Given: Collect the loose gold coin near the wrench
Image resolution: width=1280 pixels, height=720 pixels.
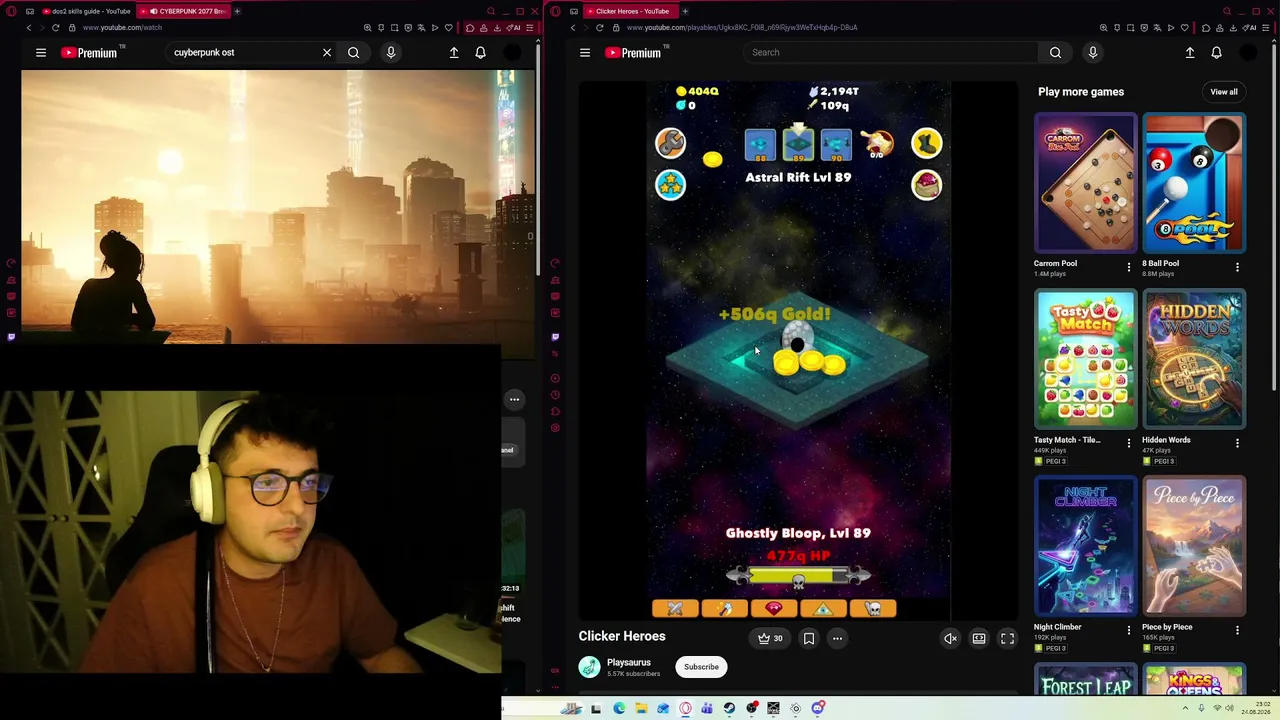Looking at the screenshot, I should (x=712, y=159).
